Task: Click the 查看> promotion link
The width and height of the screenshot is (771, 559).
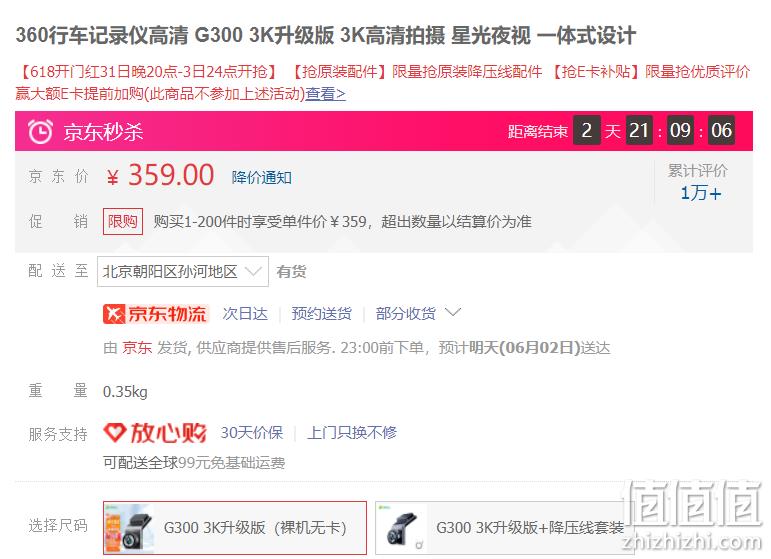Action: tap(326, 93)
